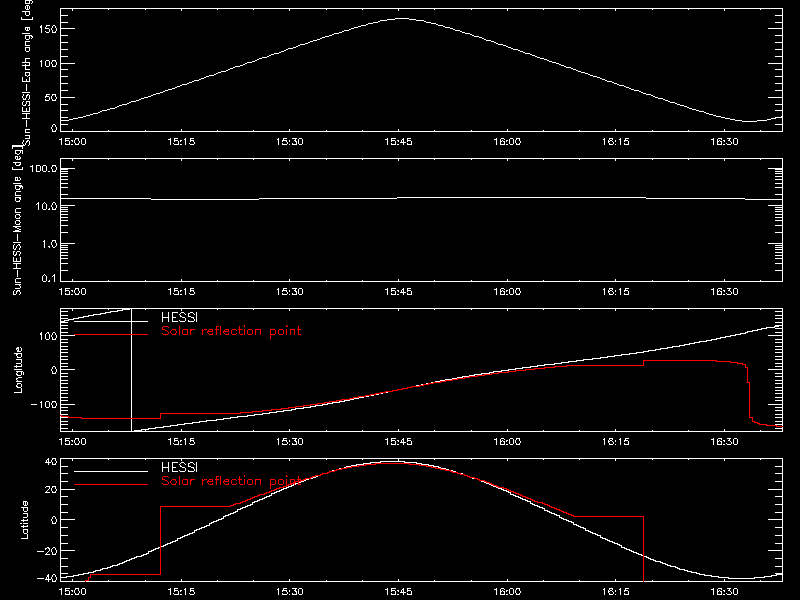Click the 20 tick on Latitude axis

point(51,489)
